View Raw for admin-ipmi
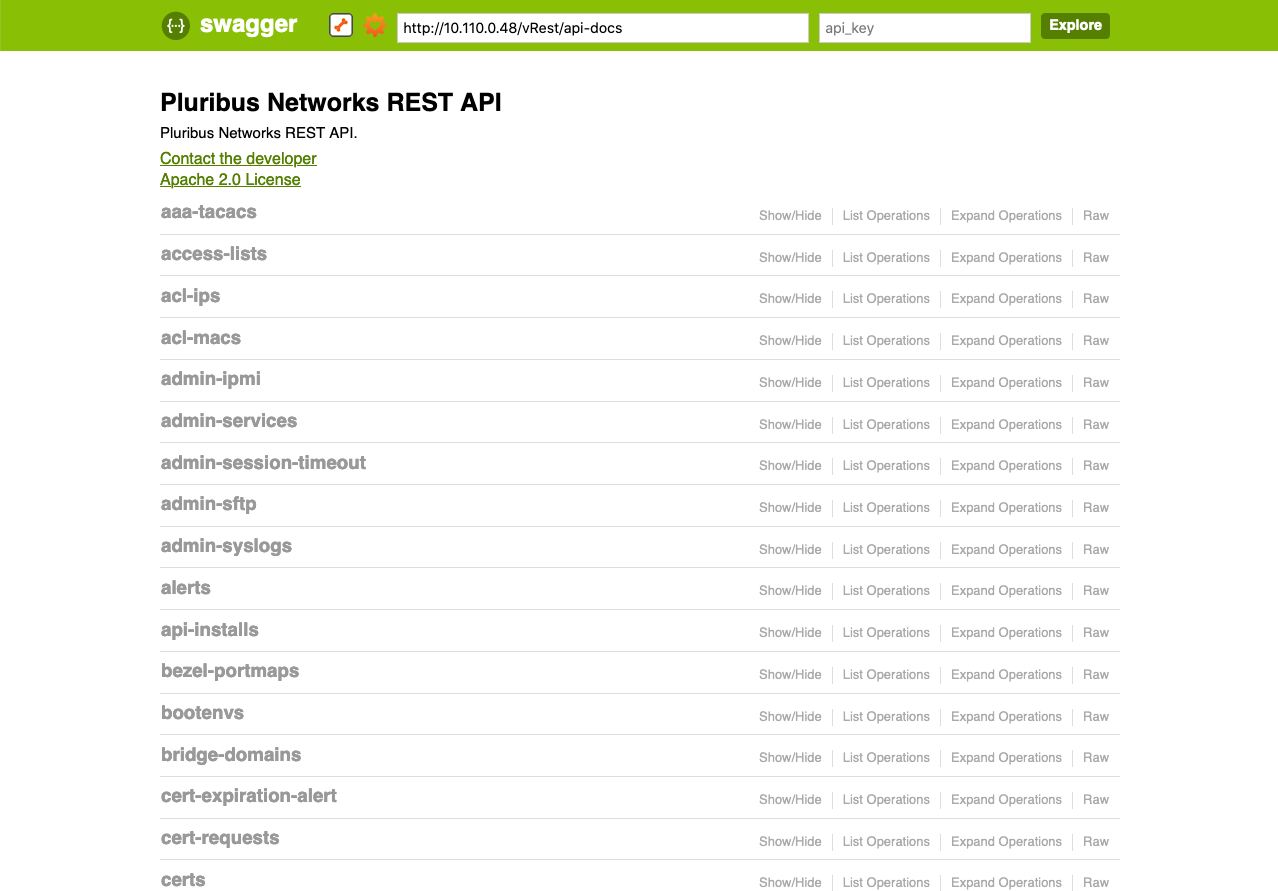The image size is (1278, 891). click(1096, 383)
